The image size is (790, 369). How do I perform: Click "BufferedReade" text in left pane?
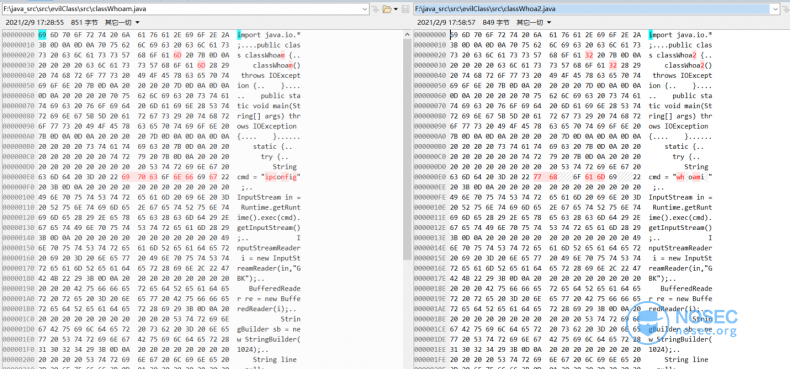click(275, 288)
